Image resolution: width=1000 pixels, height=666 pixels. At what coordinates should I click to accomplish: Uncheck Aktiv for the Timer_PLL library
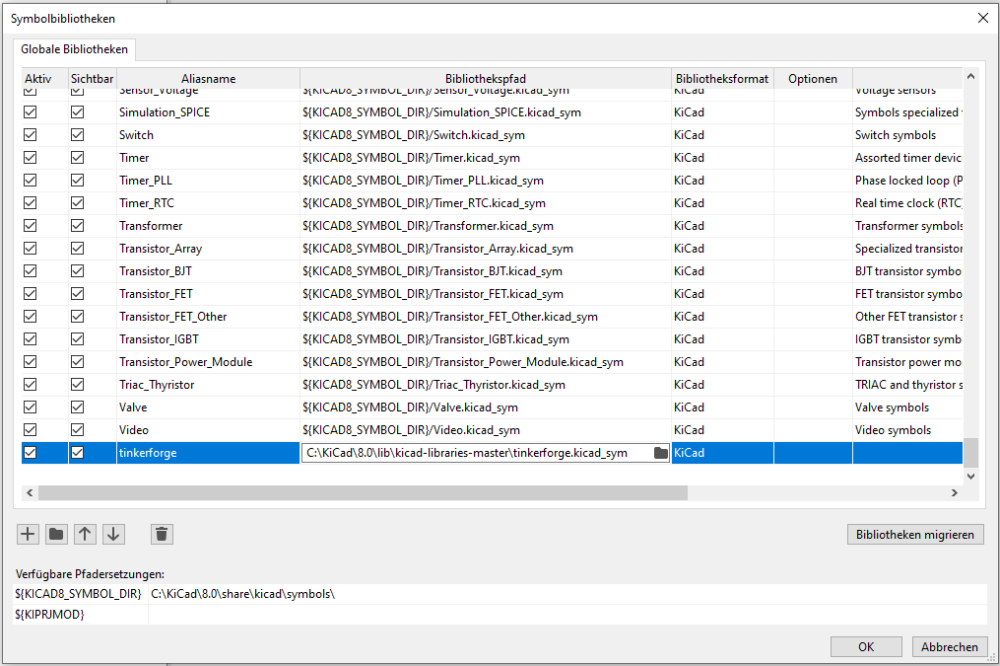point(30,180)
